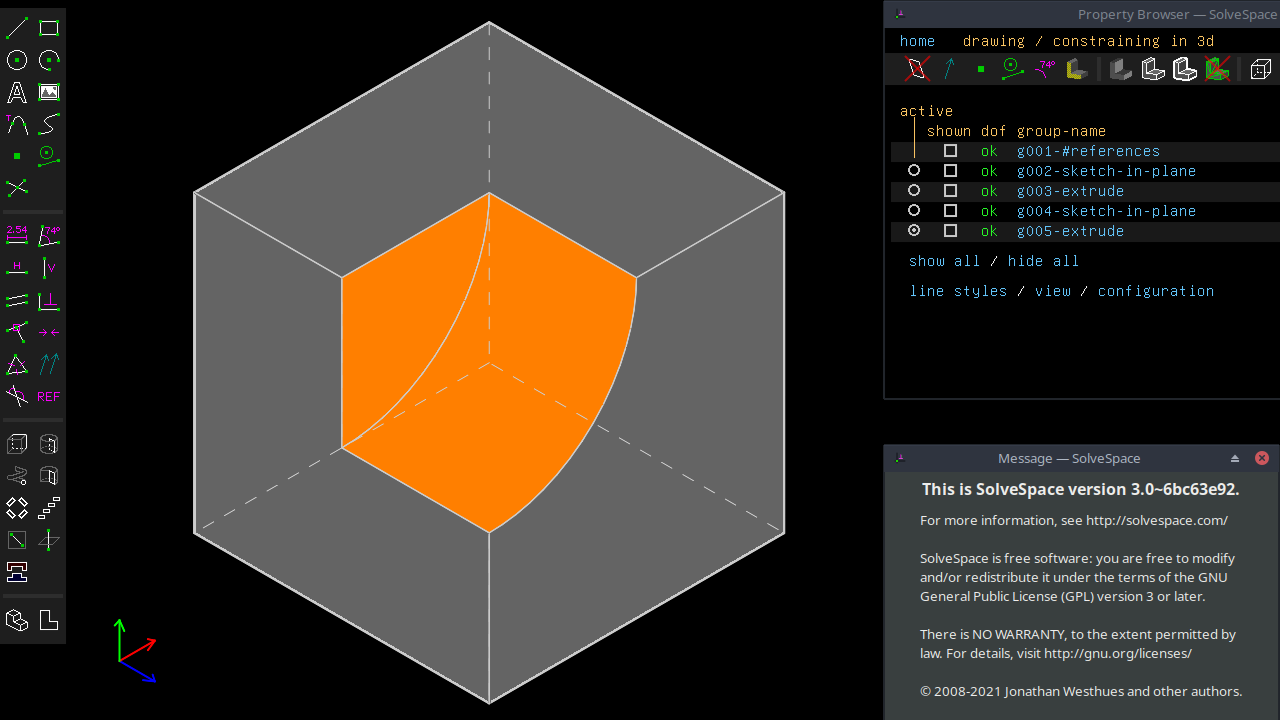This screenshot has width=1280, height=720.
Task: Toggle shown checkbox for g003-extrude
Action: click(950, 190)
